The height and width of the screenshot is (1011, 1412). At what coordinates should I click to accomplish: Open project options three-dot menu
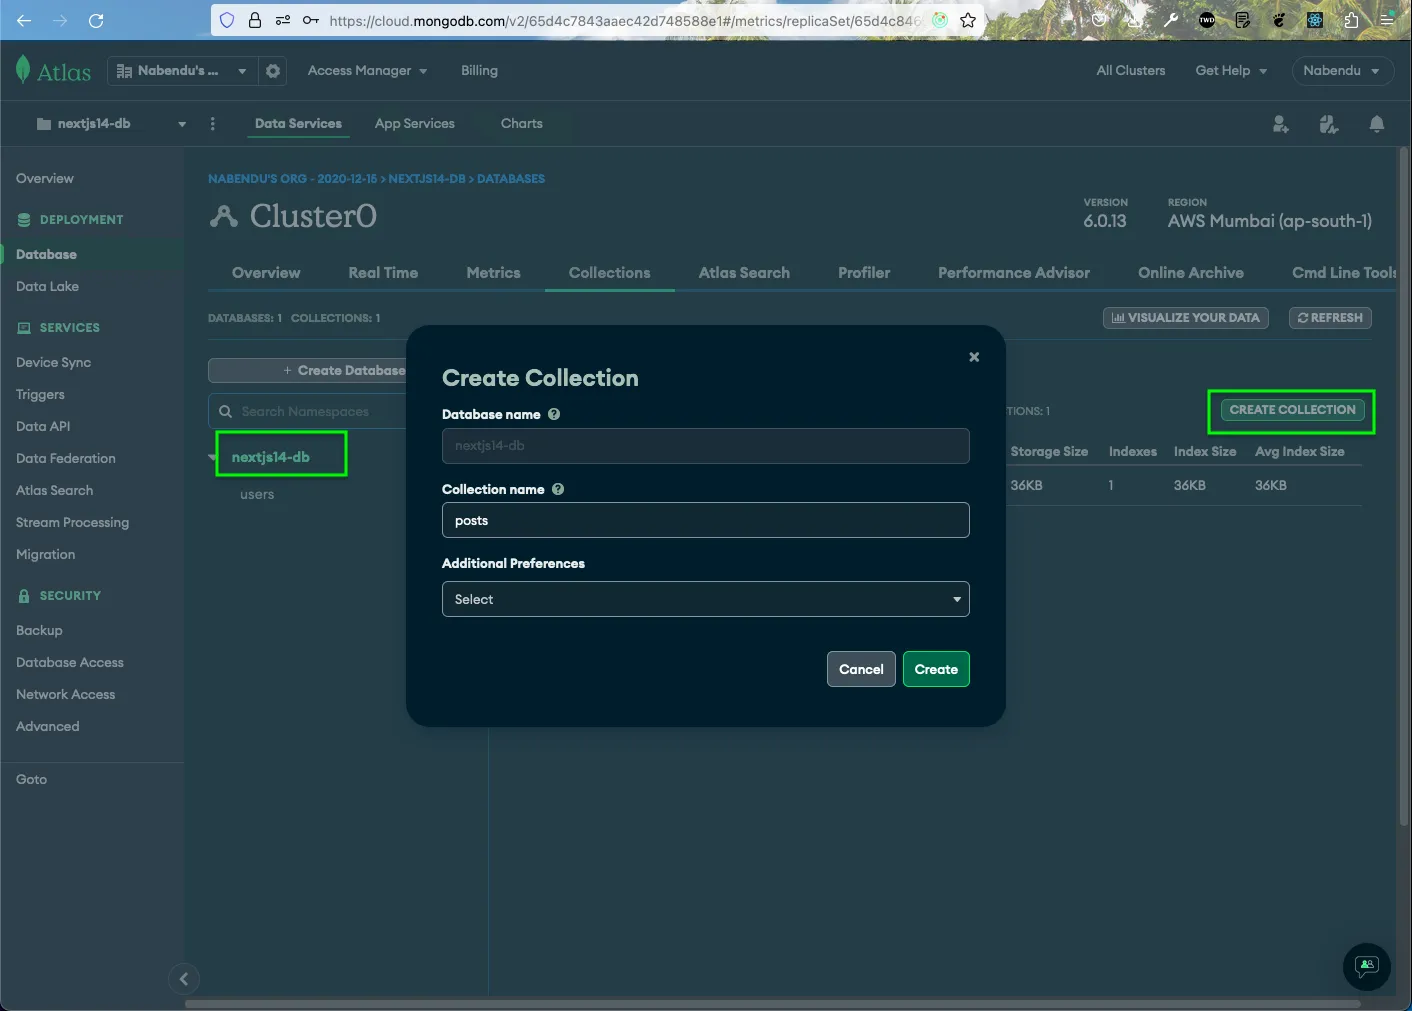(212, 124)
